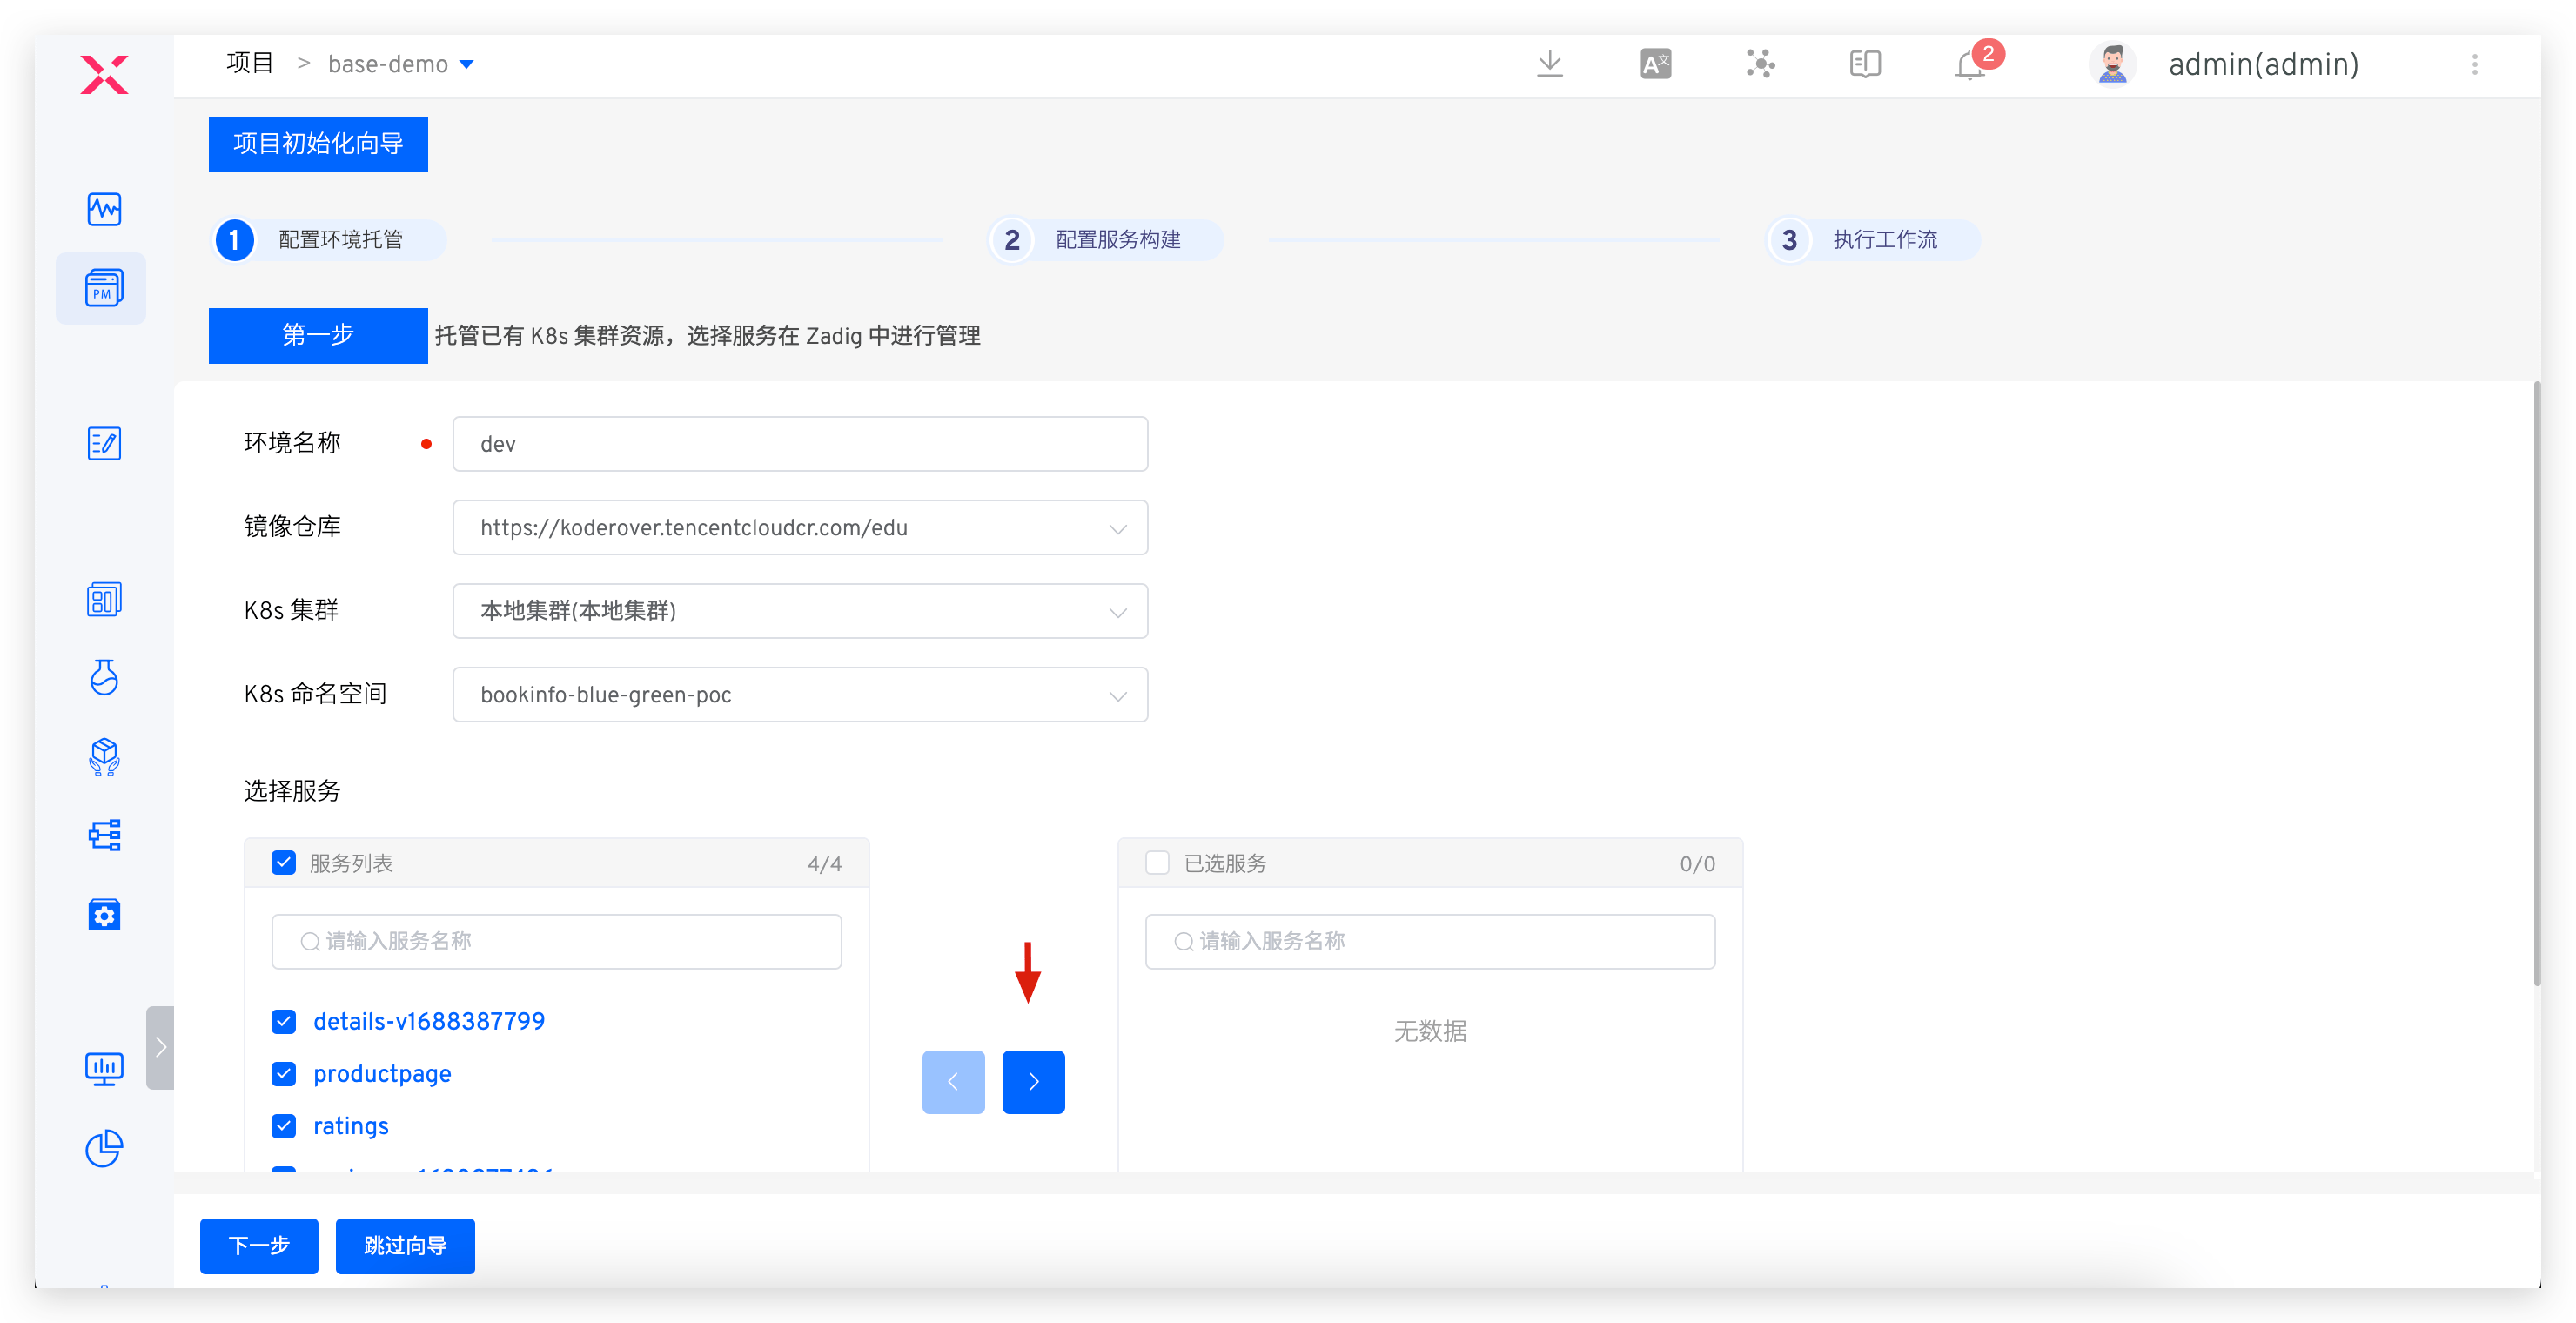The image size is (2576, 1323).
Task: Open the download icon in top bar
Action: (x=1550, y=63)
